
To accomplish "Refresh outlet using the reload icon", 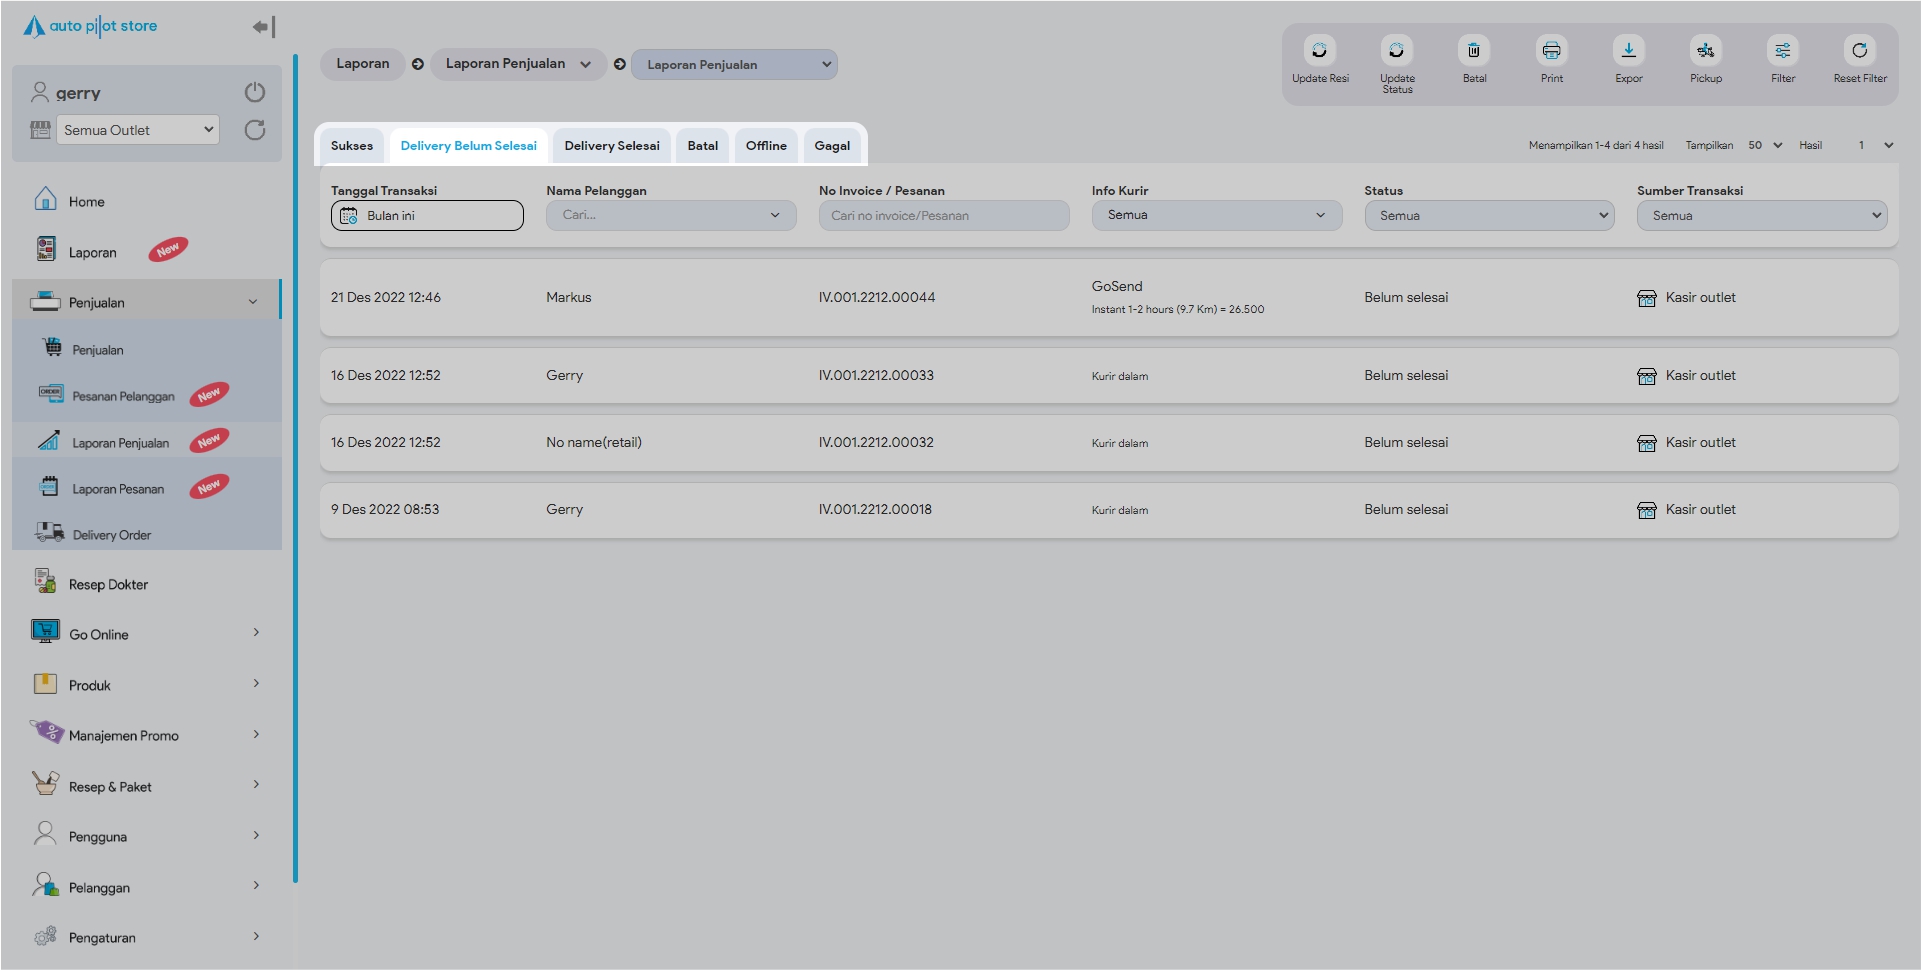I will tap(255, 130).
